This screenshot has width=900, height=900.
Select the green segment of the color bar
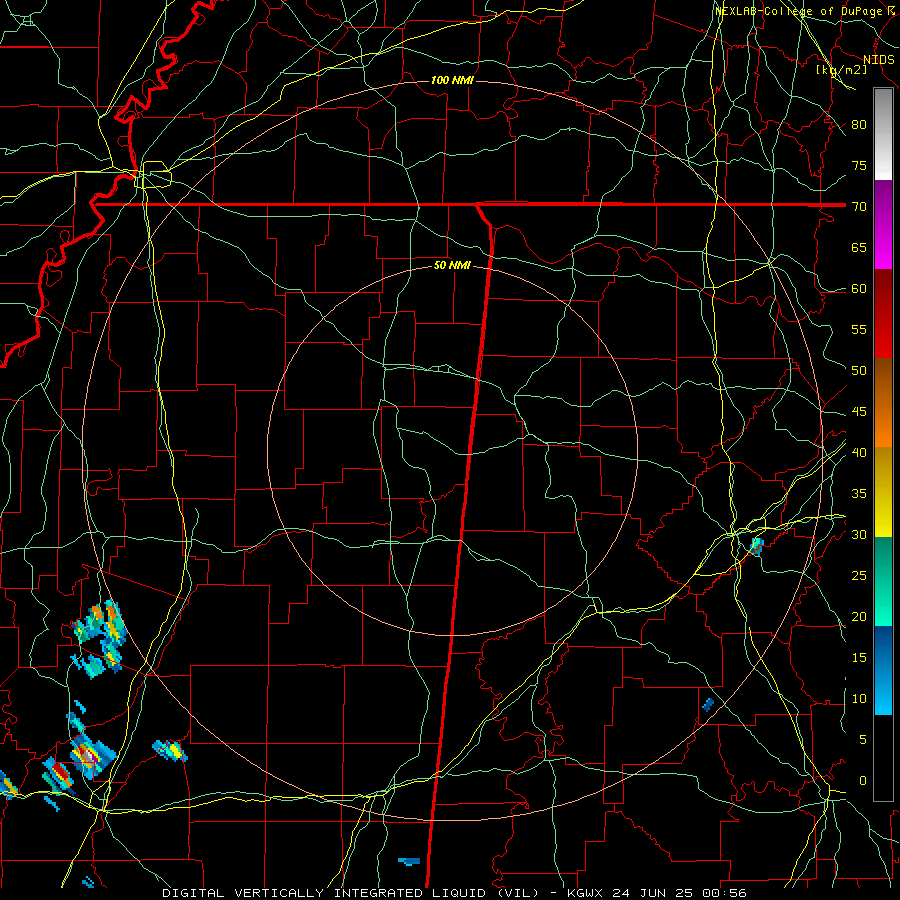coord(883,581)
